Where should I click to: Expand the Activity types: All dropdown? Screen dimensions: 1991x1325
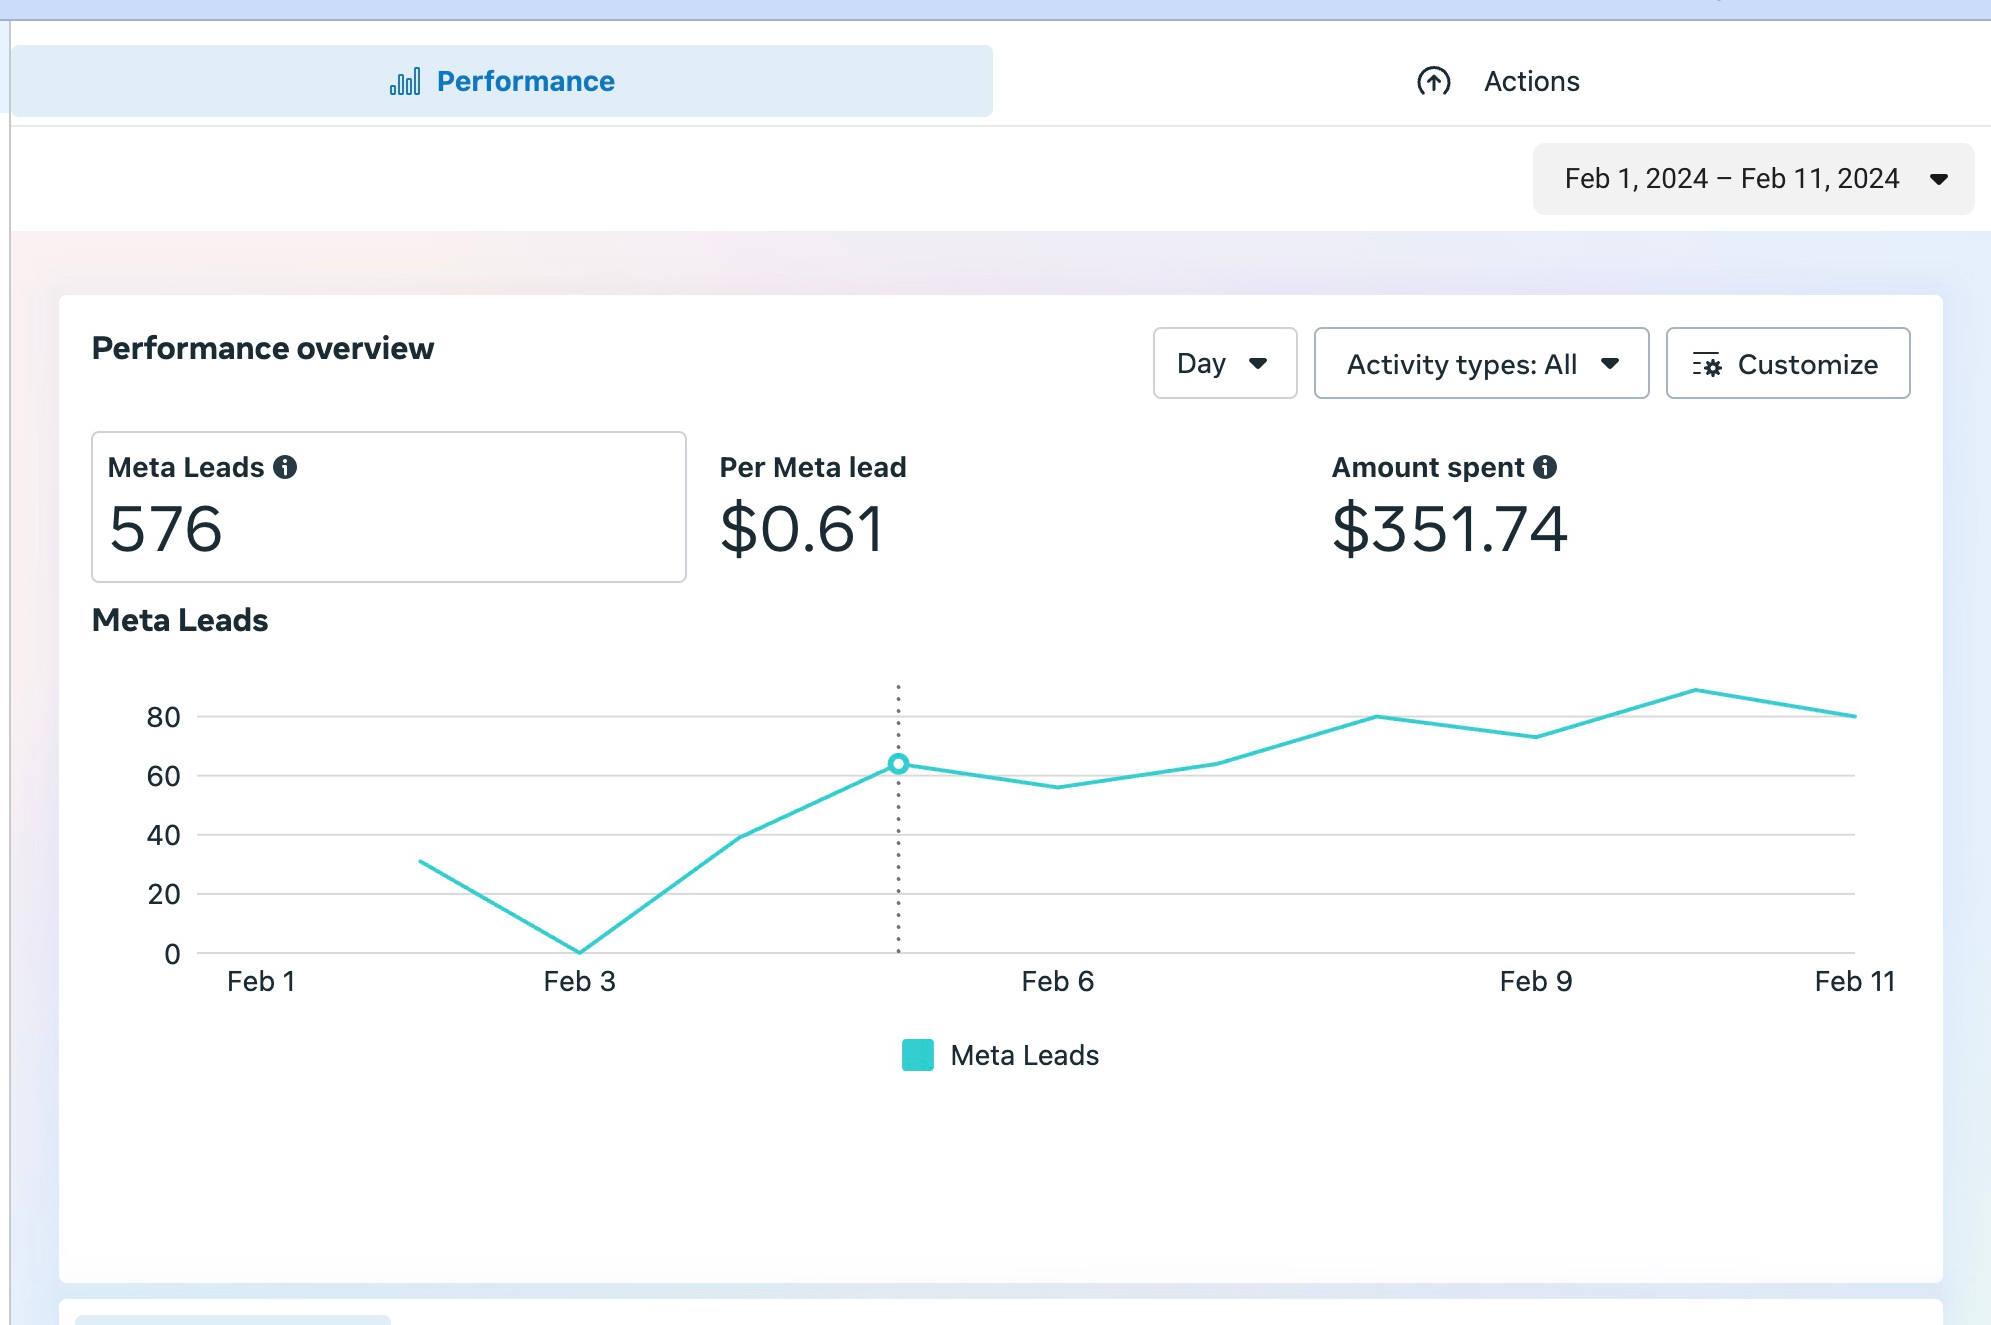[1481, 363]
